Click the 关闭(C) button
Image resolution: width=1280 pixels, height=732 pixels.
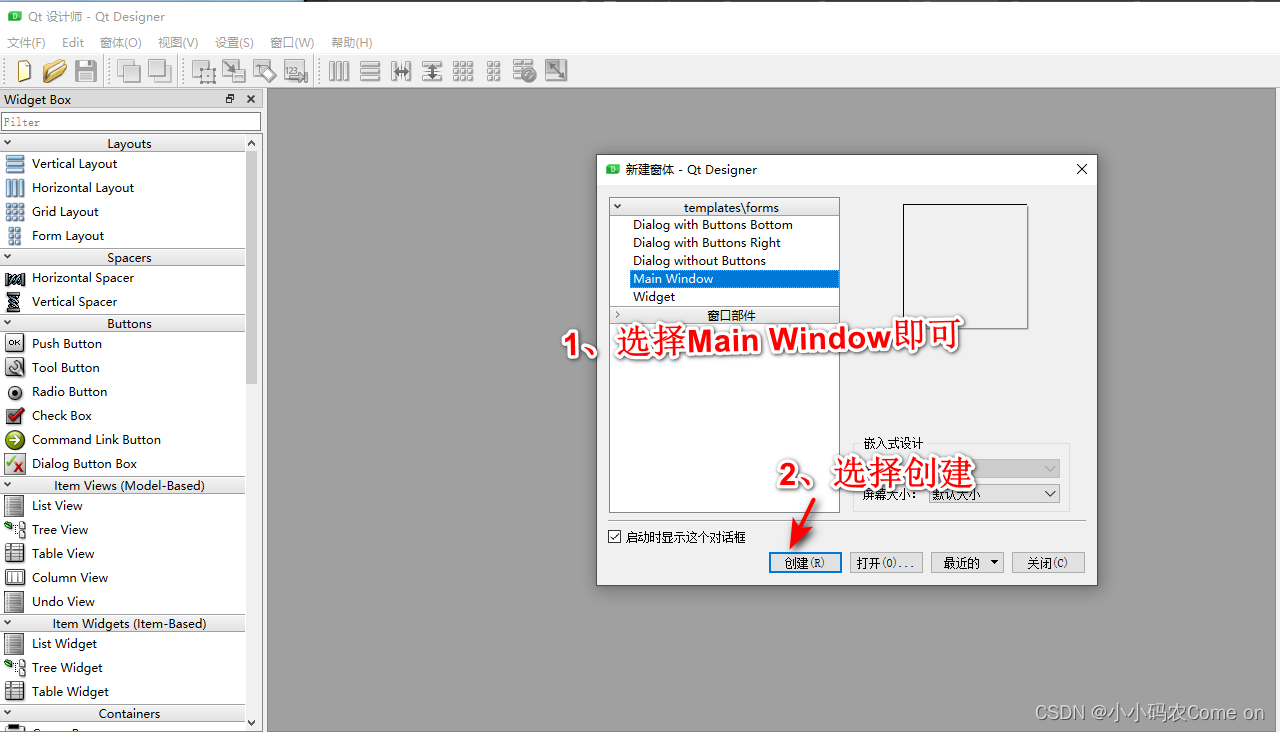(1048, 563)
